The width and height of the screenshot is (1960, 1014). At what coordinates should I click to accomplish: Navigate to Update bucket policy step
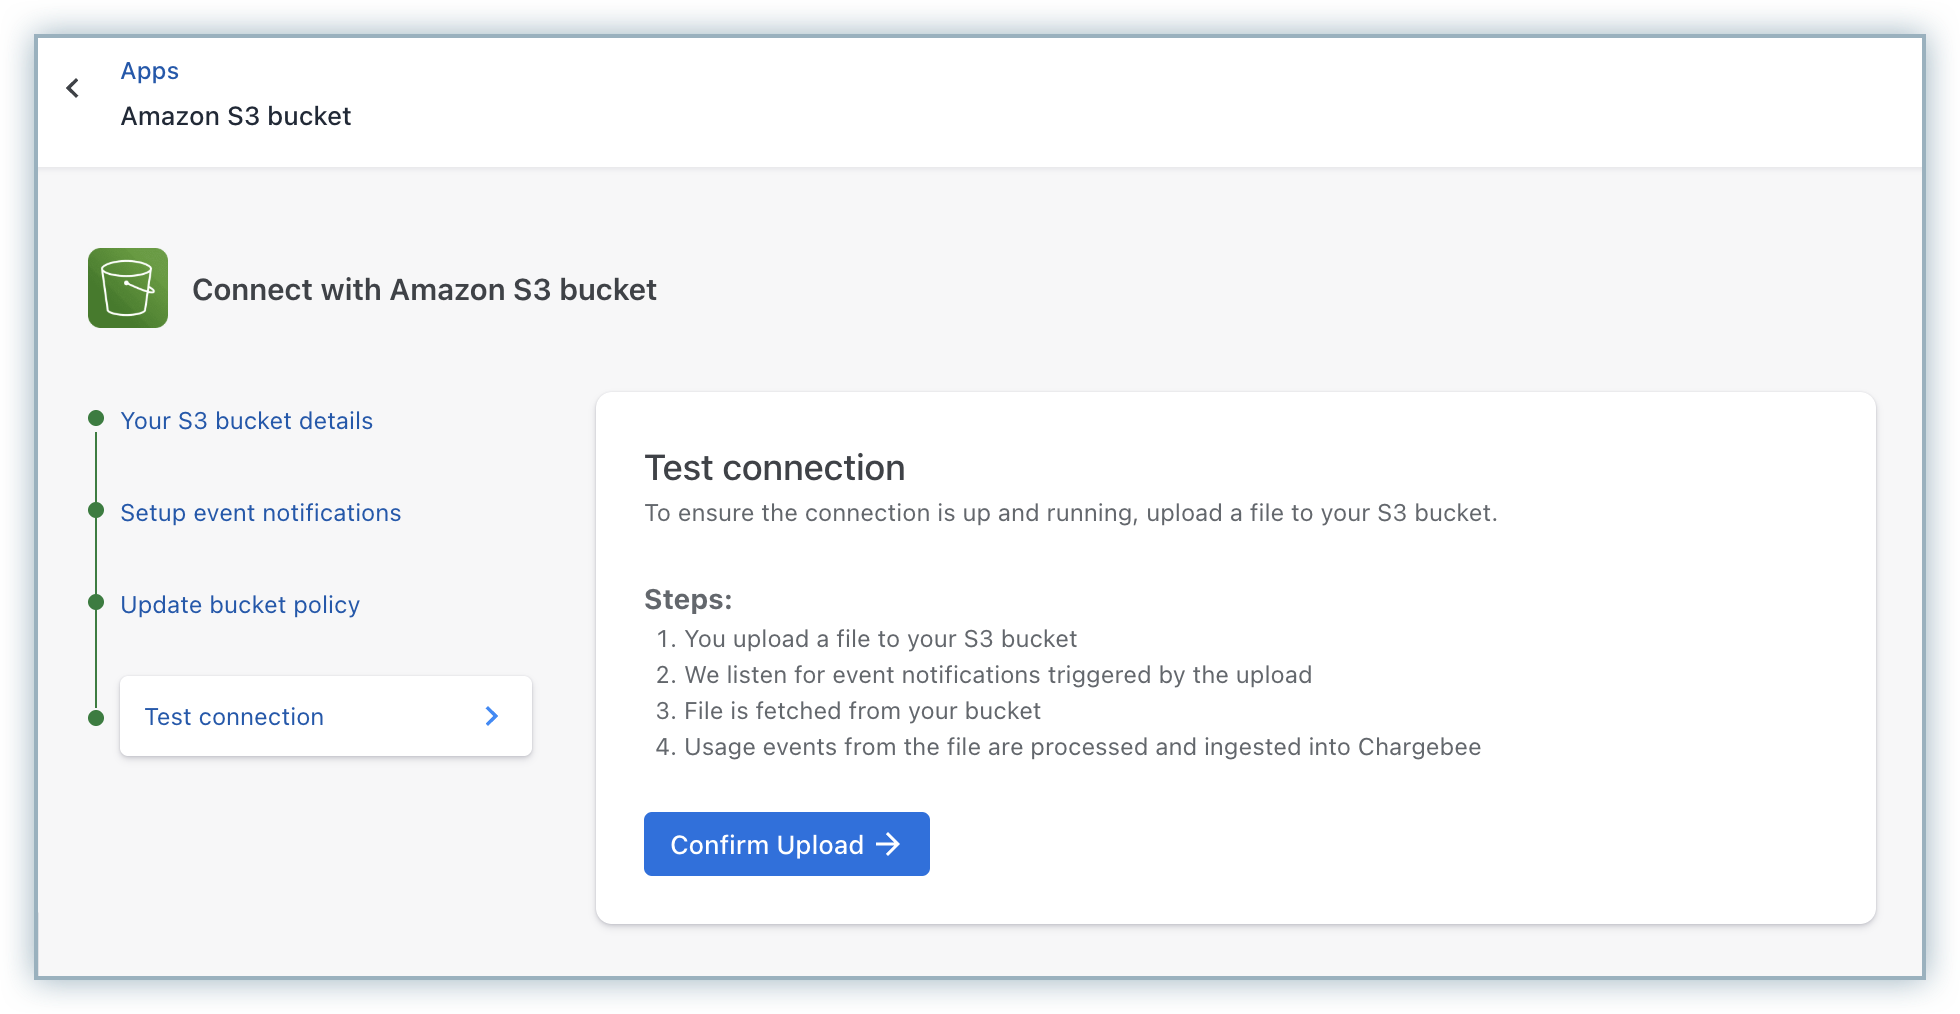click(x=240, y=605)
